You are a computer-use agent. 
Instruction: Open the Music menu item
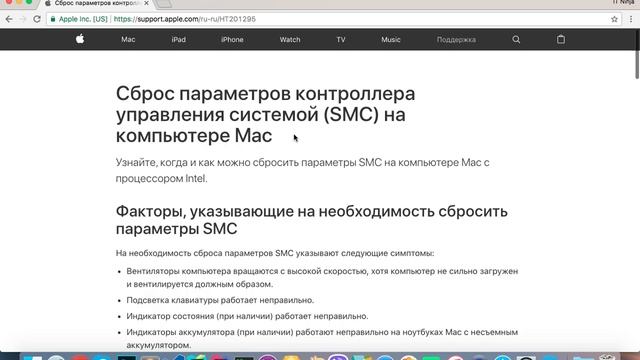[391, 40]
